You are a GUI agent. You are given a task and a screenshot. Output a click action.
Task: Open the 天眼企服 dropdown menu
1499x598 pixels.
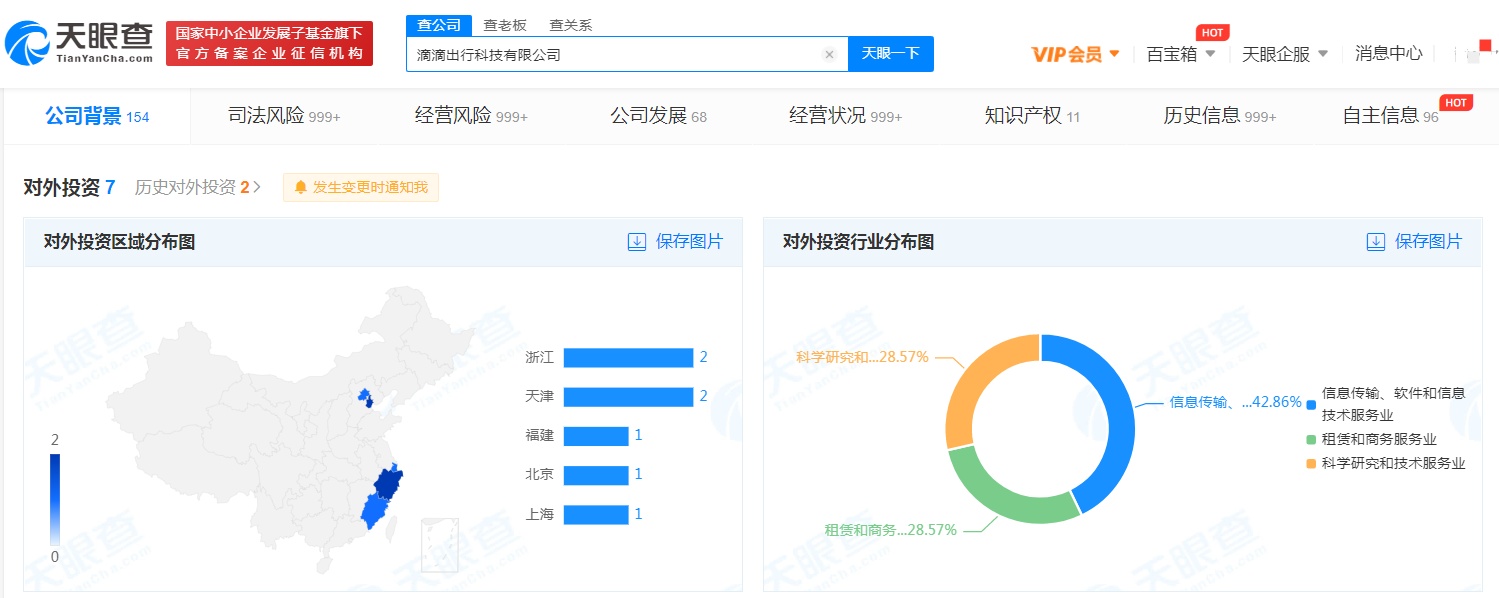tap(1285, 54)
